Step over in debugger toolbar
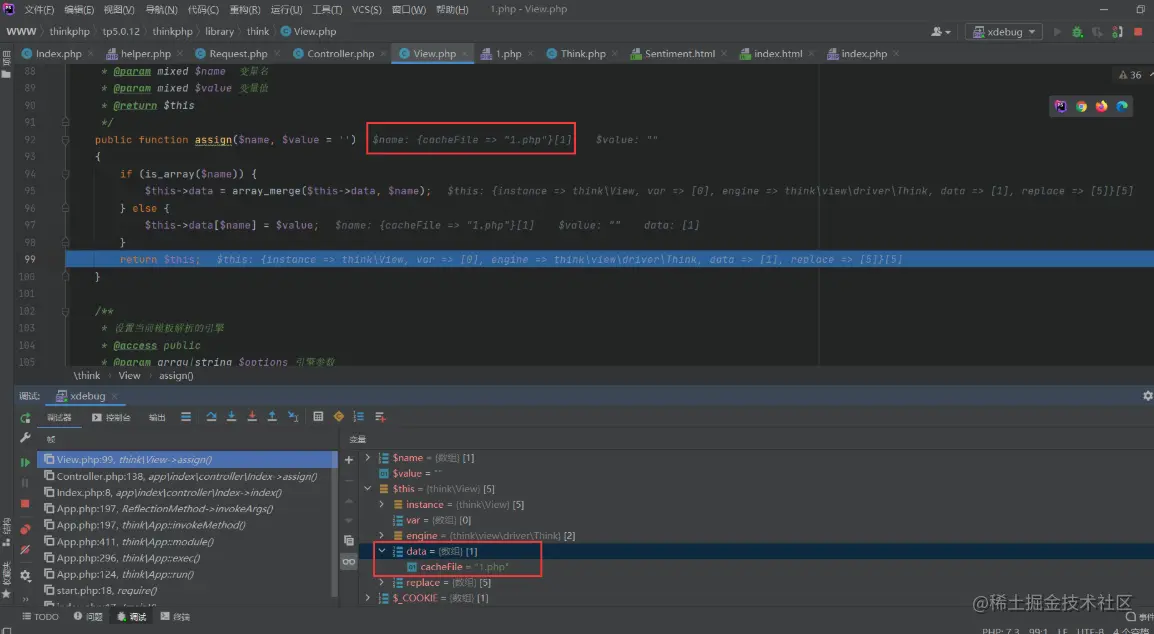This screenshot has height=634, width=1154. (211, 417)
